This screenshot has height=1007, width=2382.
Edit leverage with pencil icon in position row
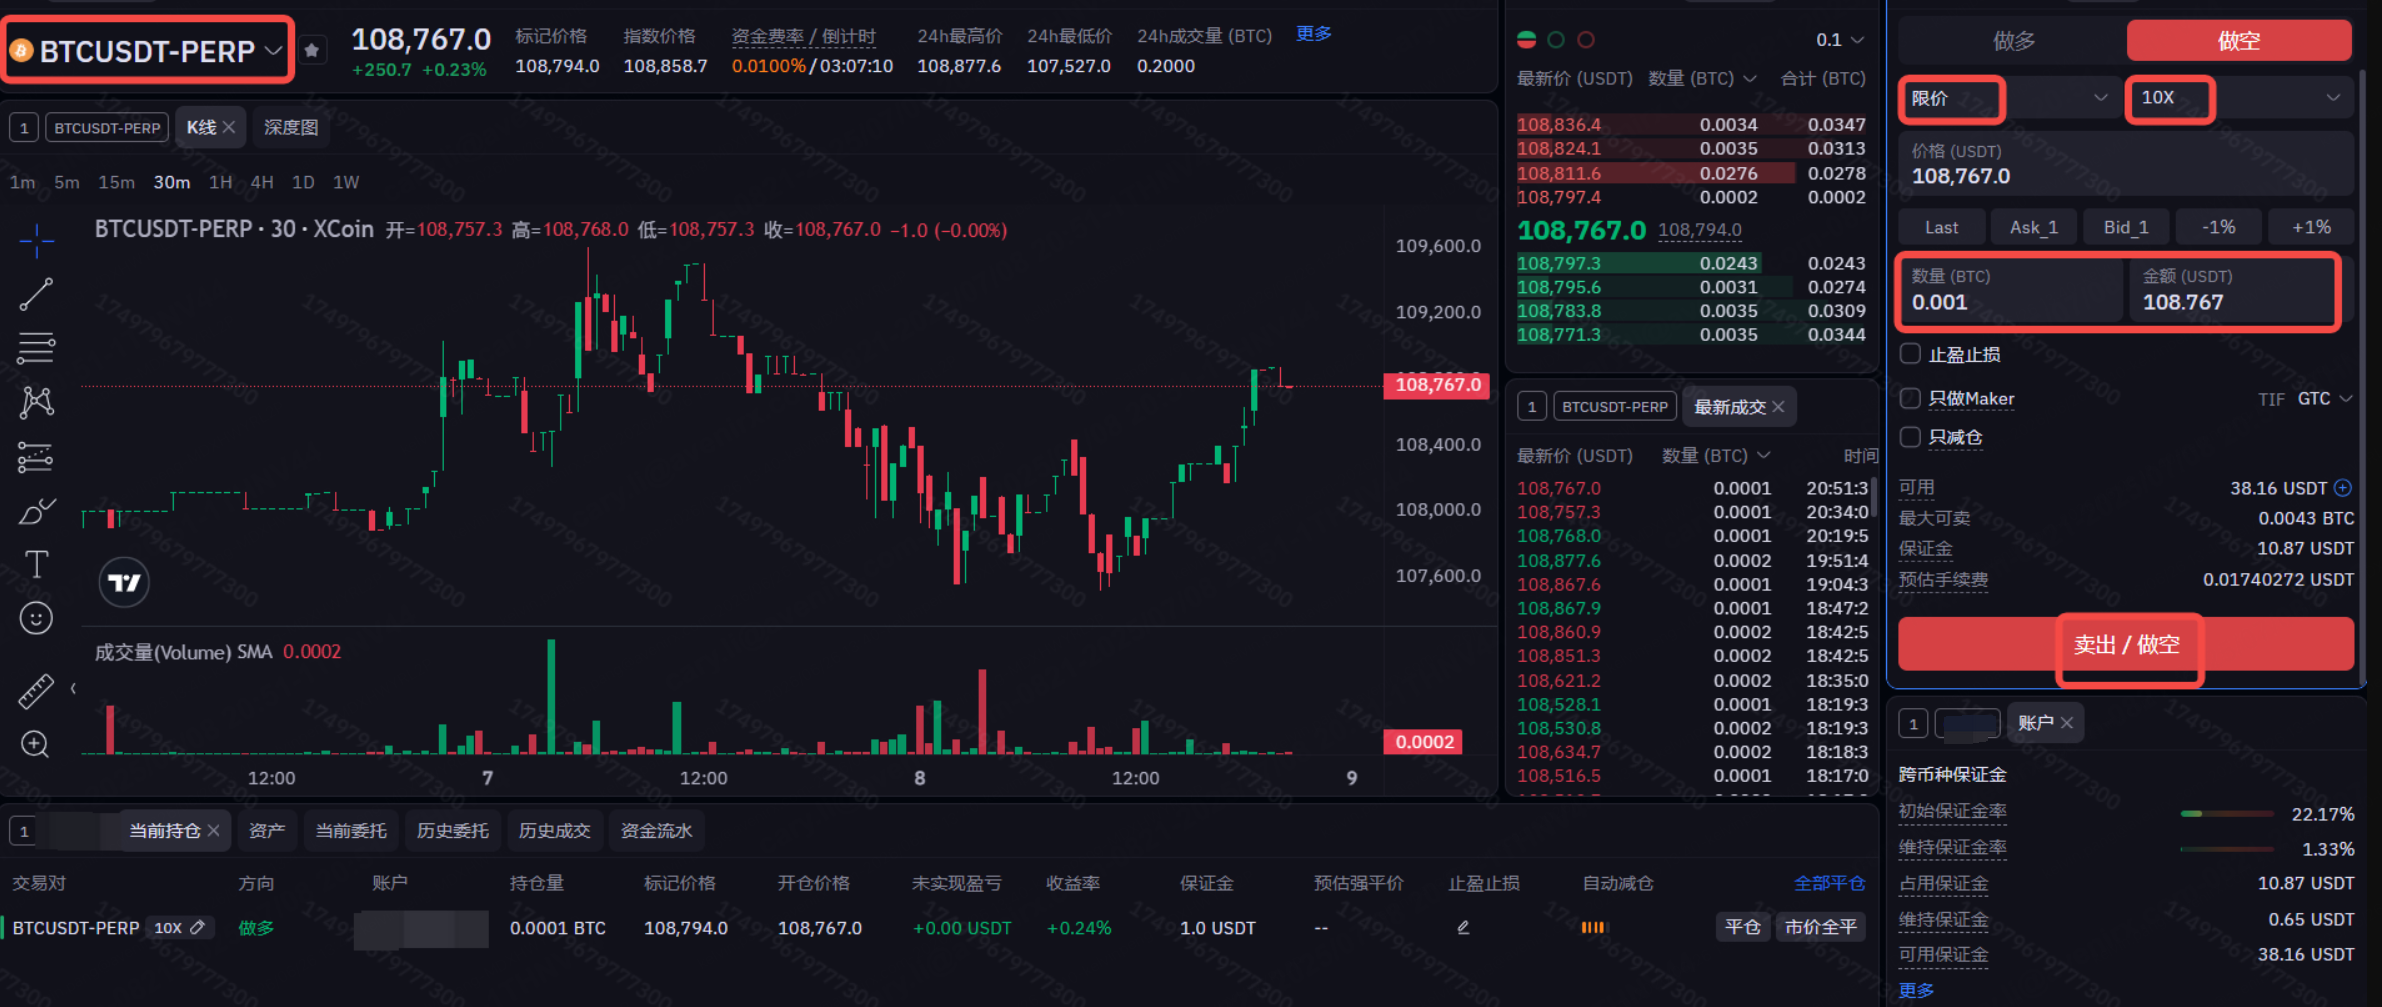click(x=198, y=927)
